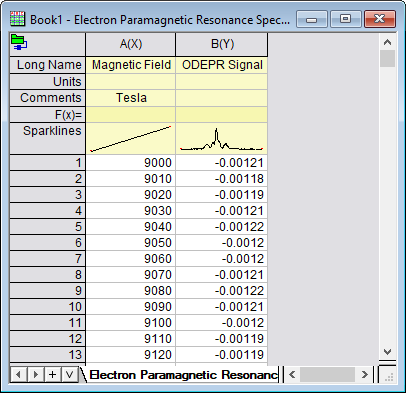
Task: Click vertical scrollbar down arrow
Action: tap(387, 352)
